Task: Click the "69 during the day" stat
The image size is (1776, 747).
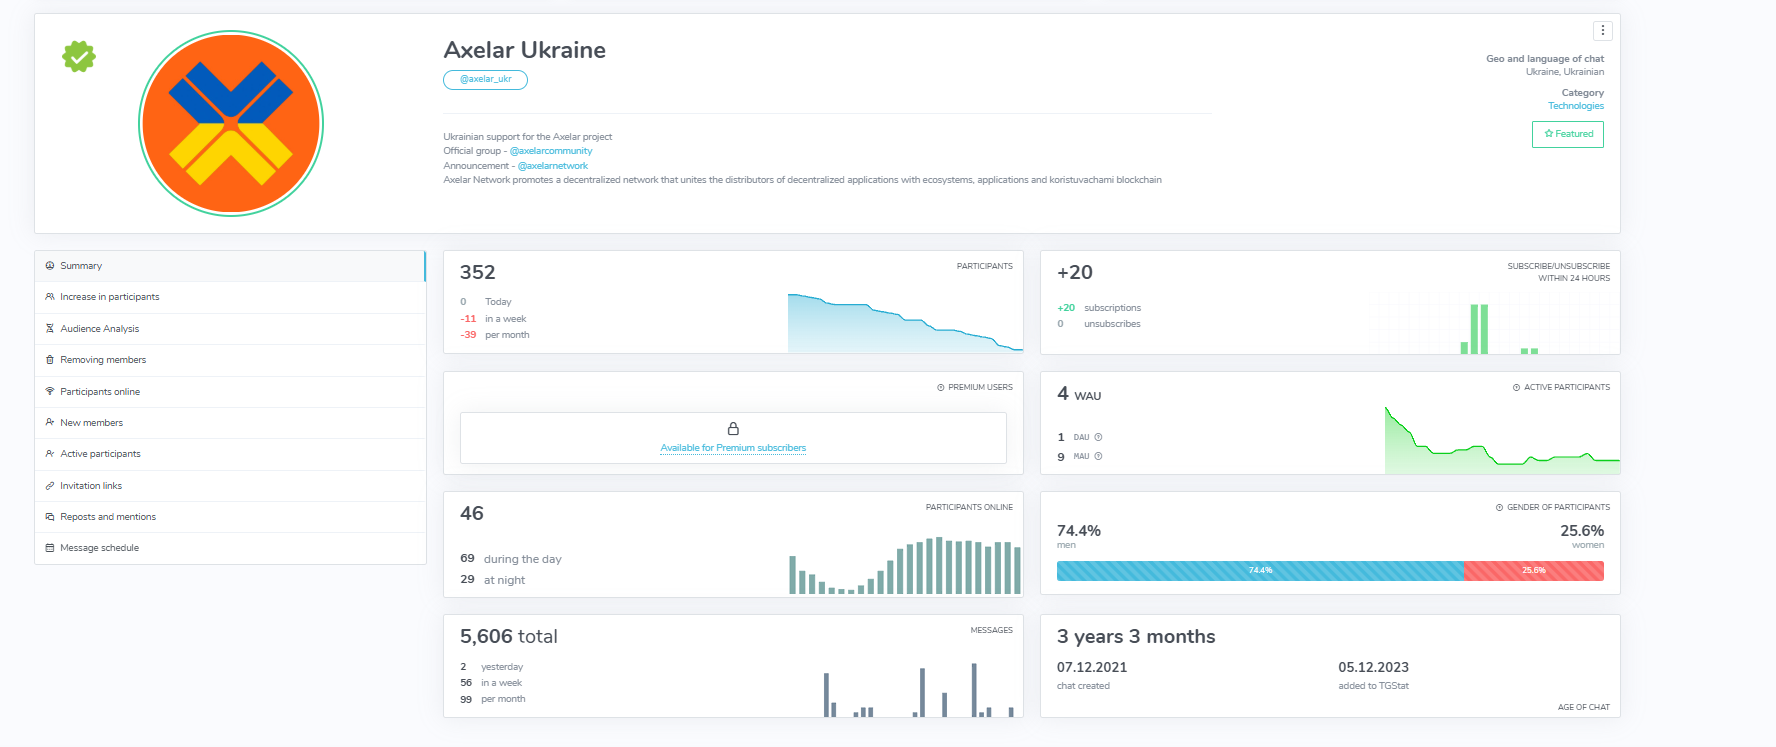Action: coord(511,559)
